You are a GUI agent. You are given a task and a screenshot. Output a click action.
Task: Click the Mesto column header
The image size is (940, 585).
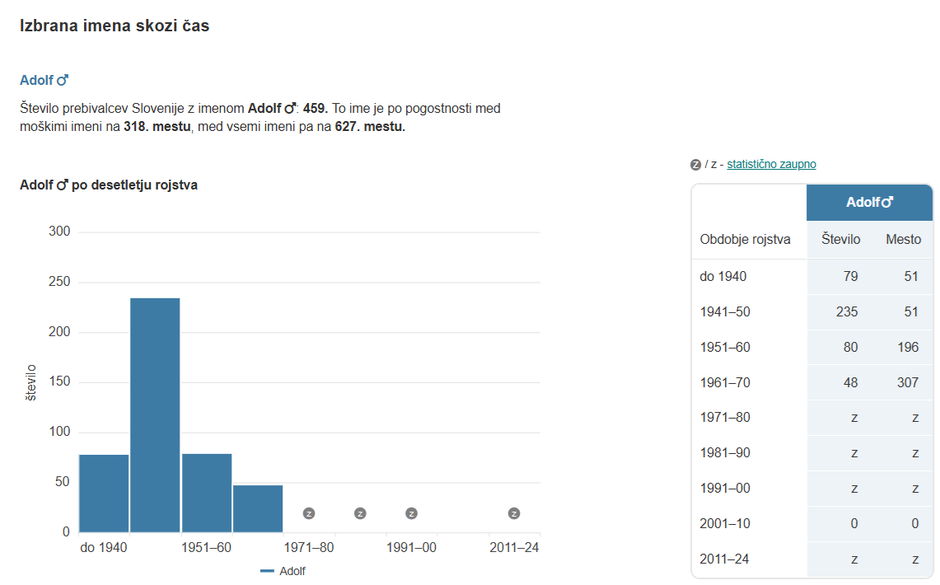point(903,239)
